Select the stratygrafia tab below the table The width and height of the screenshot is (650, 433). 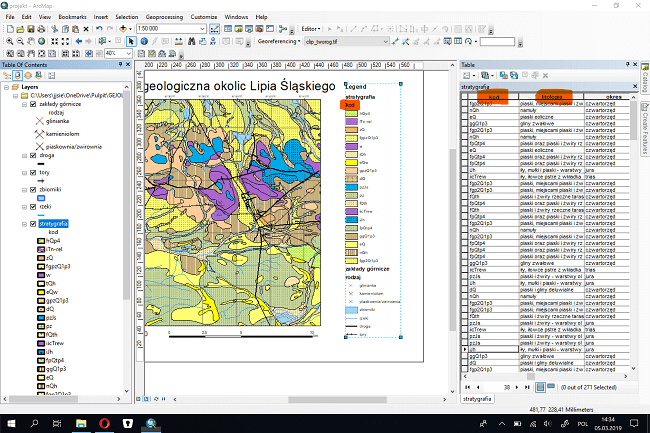477,399
